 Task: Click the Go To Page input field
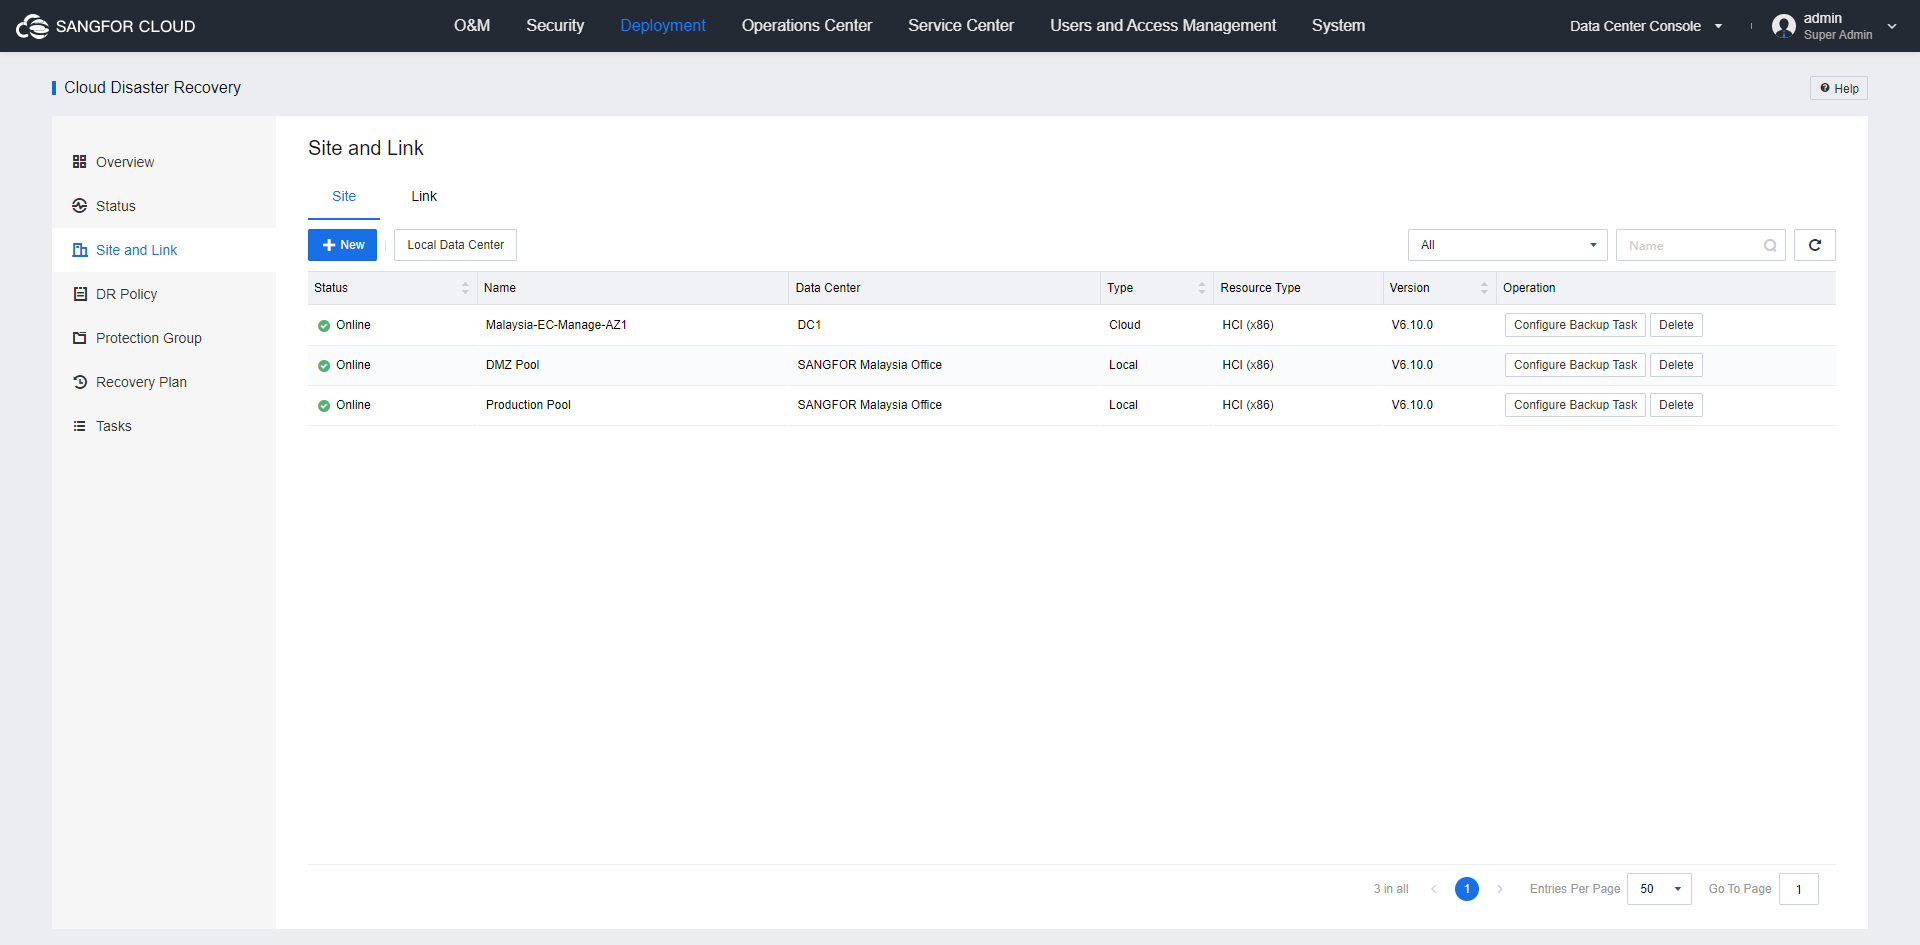(x=1798, y=889)
